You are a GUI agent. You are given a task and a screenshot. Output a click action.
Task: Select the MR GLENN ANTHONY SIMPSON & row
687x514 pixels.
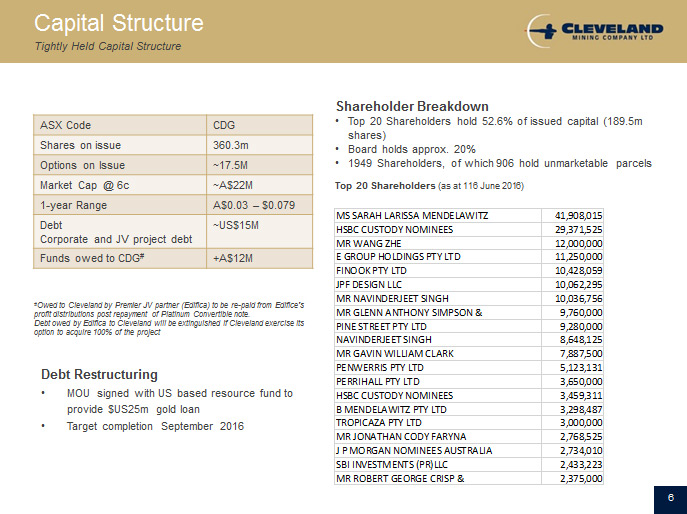coord(469,312)
